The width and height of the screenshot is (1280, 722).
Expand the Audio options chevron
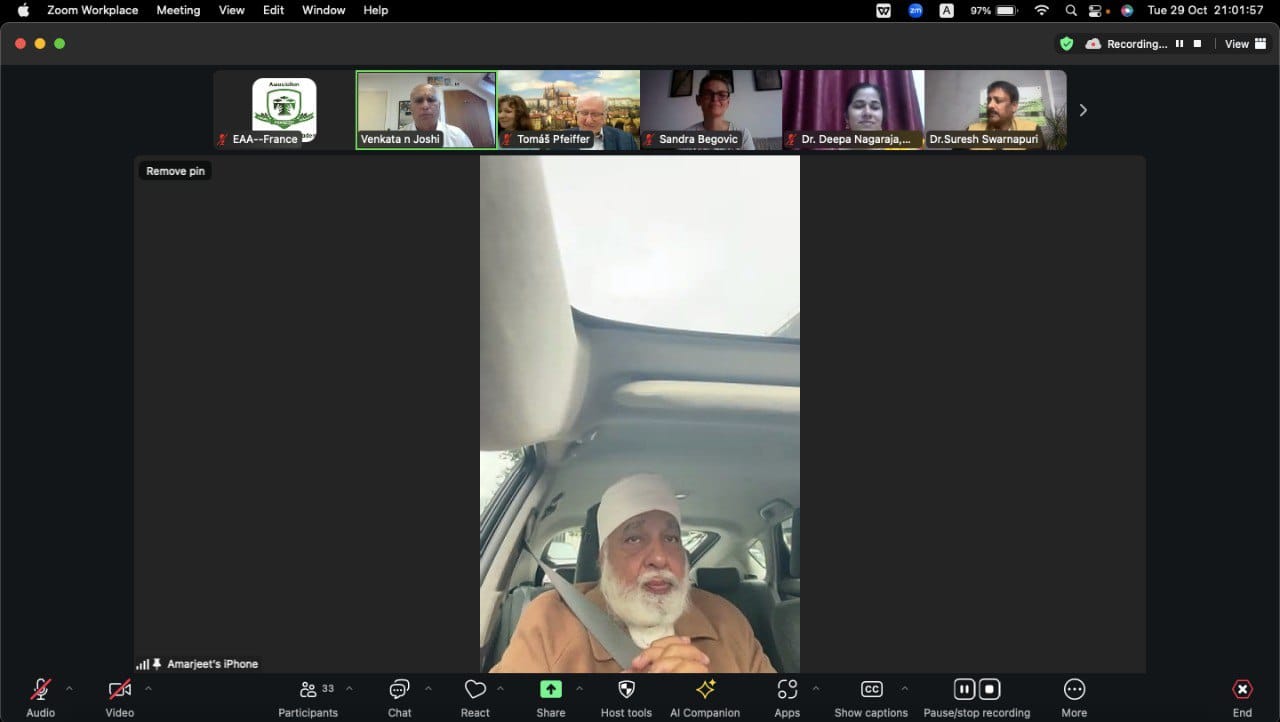point(69,688)
